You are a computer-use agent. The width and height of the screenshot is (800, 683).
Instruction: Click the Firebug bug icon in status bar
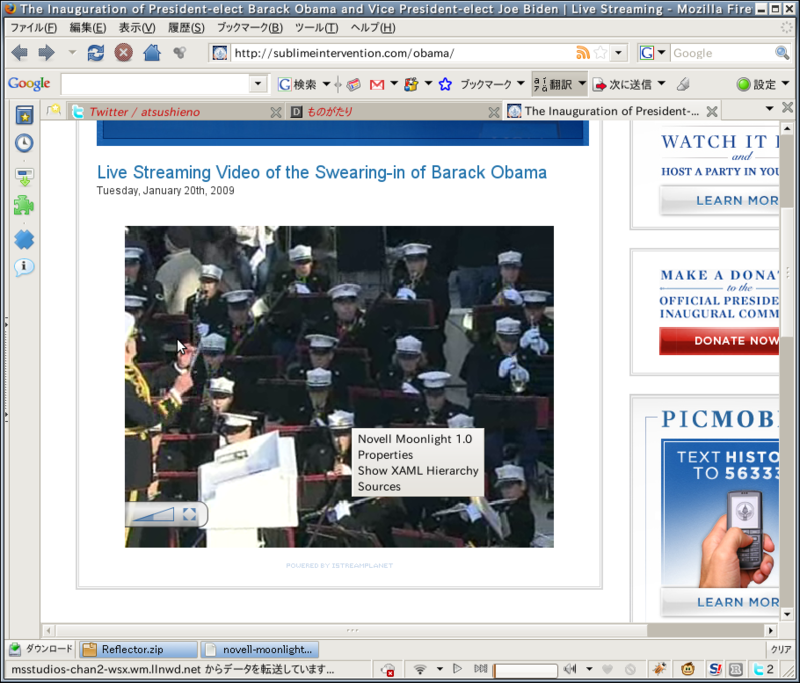pyautogui.click(x=660, y=668)
